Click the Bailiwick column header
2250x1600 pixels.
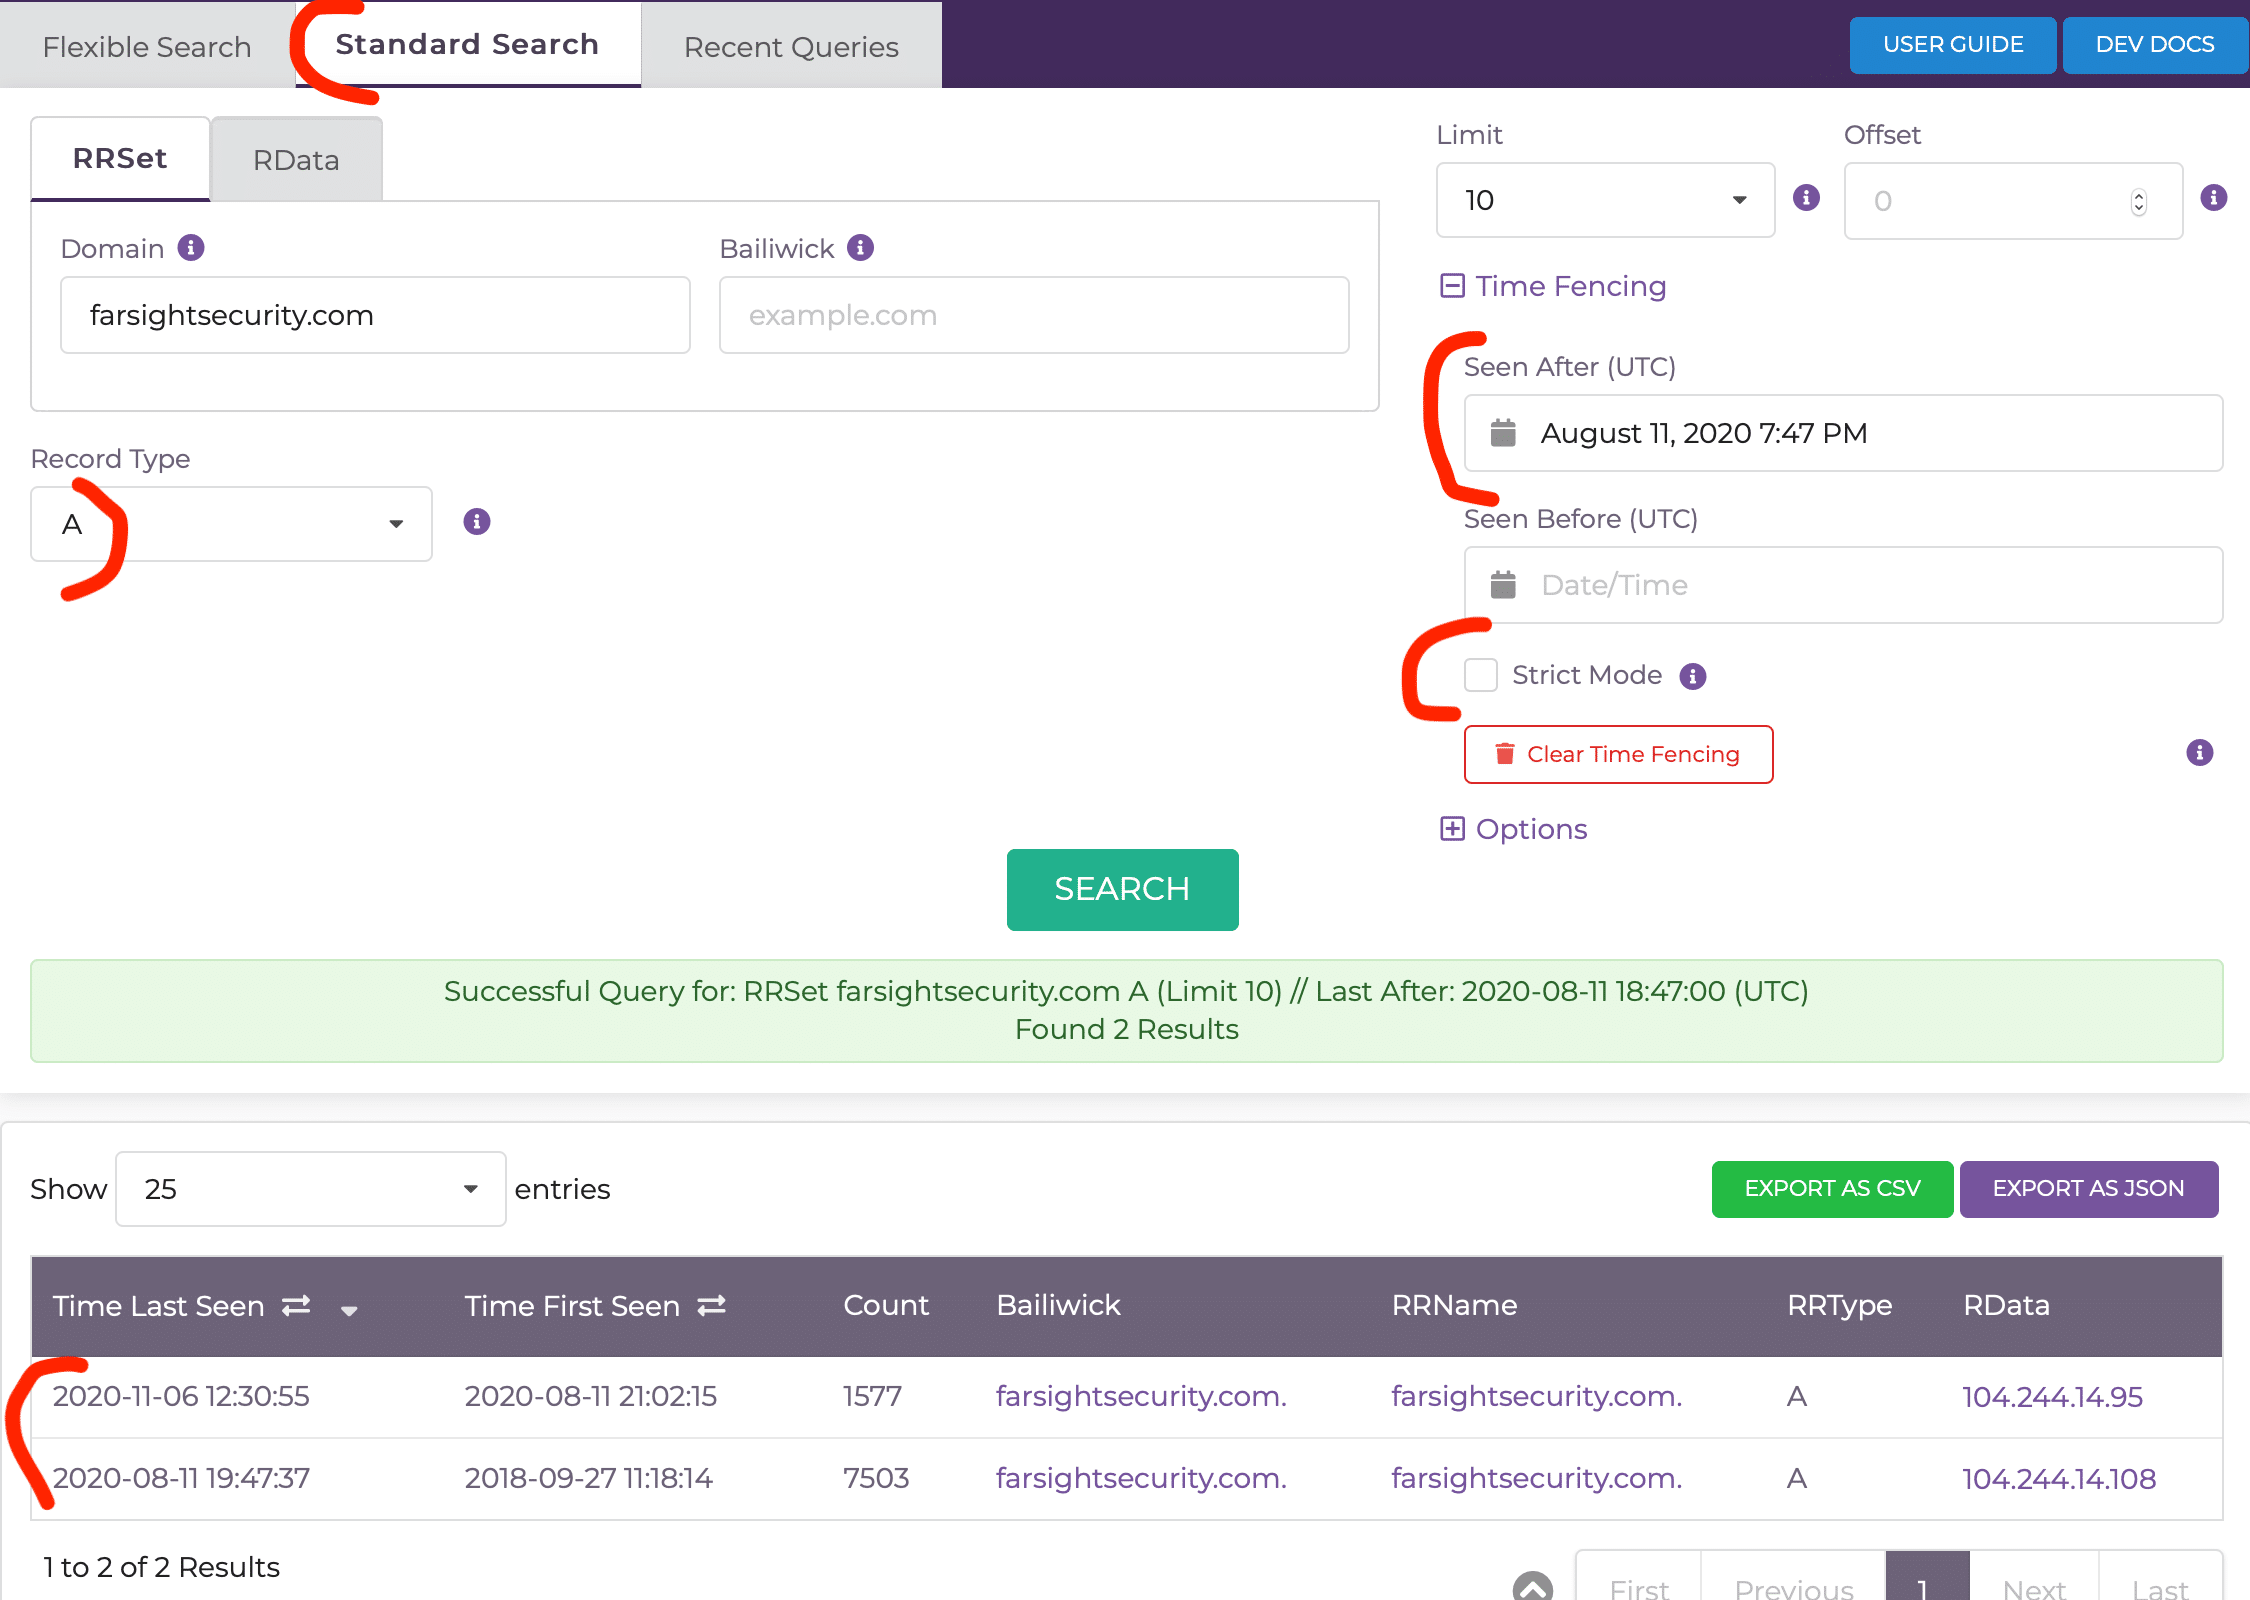1058,1305
